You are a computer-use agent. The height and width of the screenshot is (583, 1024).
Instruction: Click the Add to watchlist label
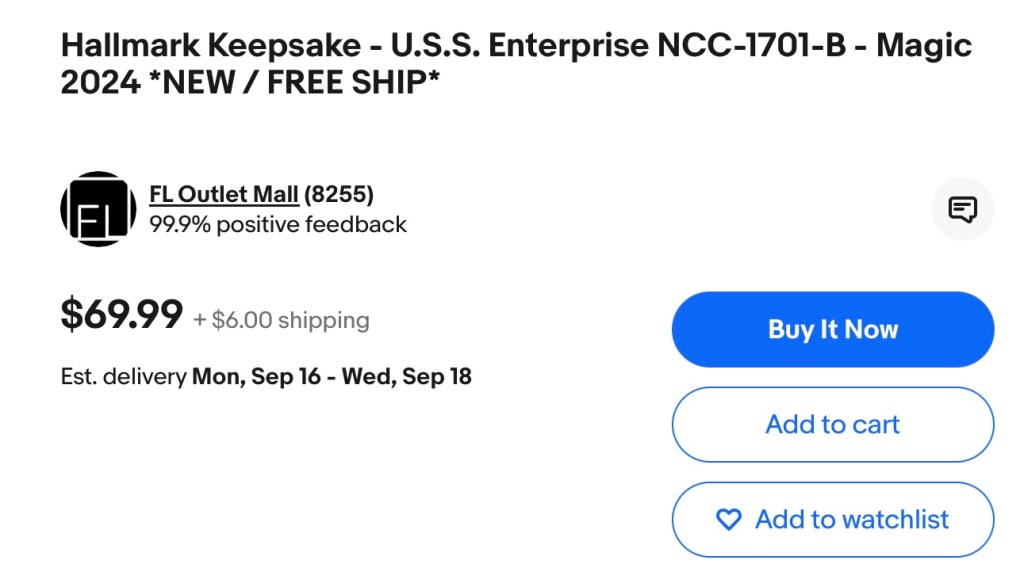tap(852, 519)
